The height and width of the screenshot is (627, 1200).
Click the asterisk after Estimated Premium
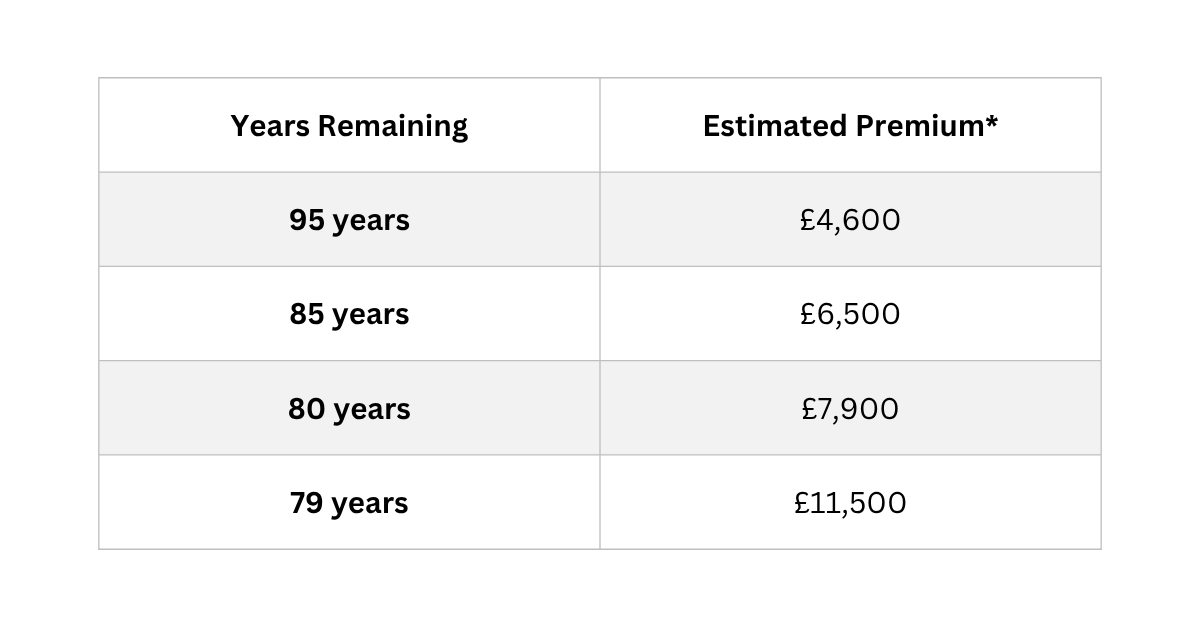coord(991,121)
